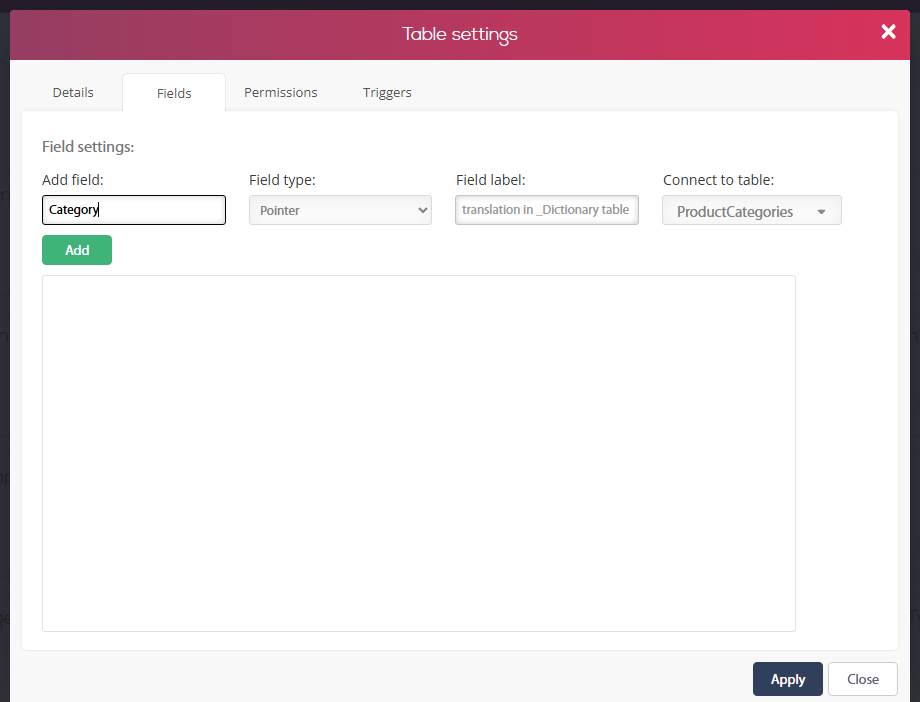Click the Add field label

[x=73, y=180]
